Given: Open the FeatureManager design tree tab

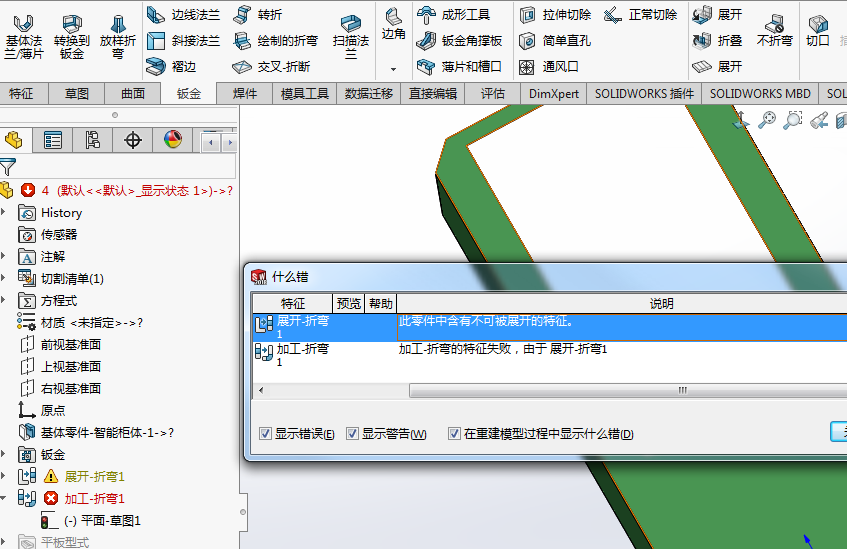Looking at the screenshot, I should (x=14, y=140).
